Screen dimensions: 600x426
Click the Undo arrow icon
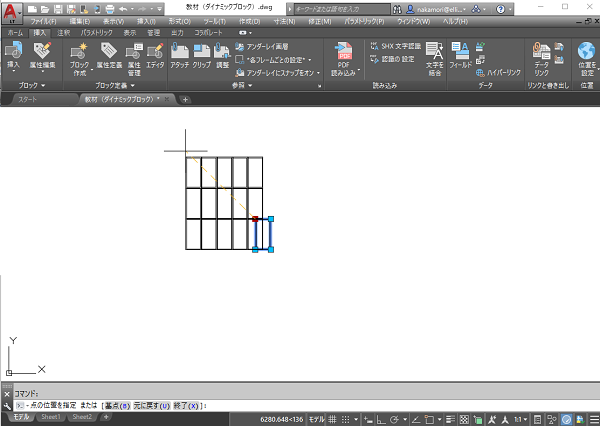[x=123, y=9]
